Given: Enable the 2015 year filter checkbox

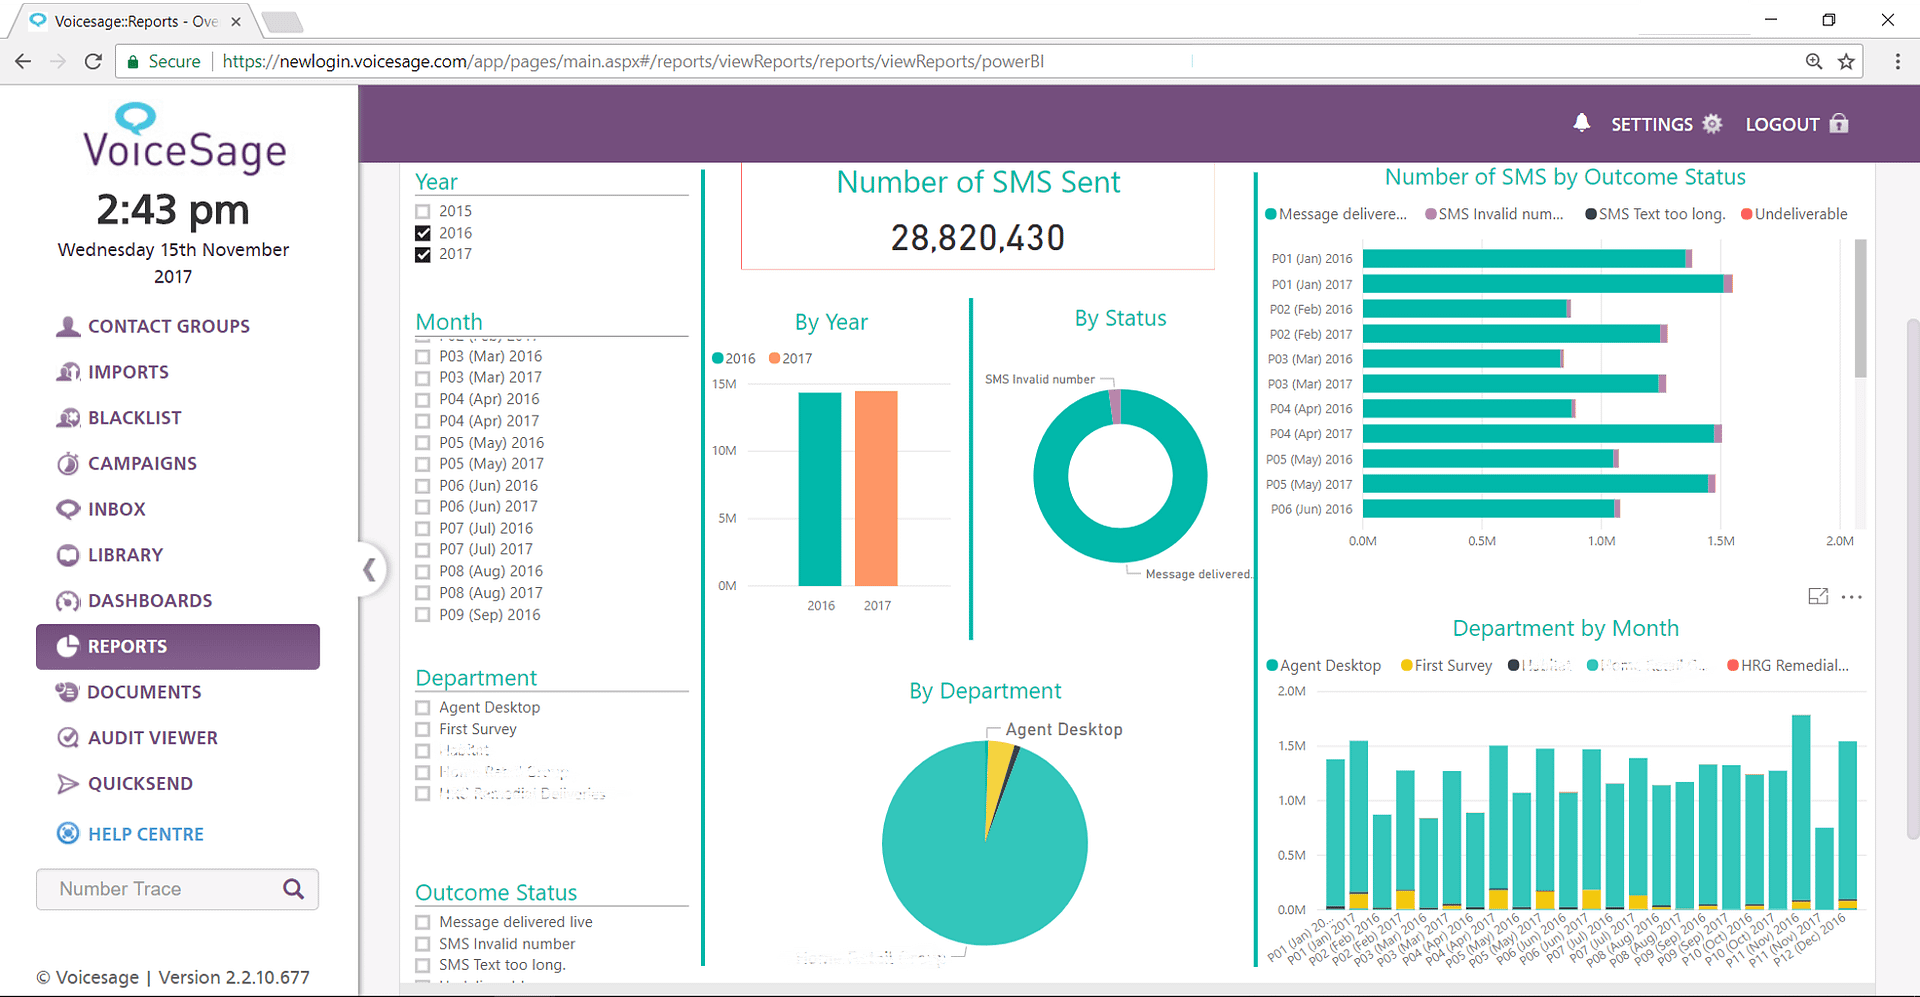Looking at the screenshot, I should [x=422, y=211].
